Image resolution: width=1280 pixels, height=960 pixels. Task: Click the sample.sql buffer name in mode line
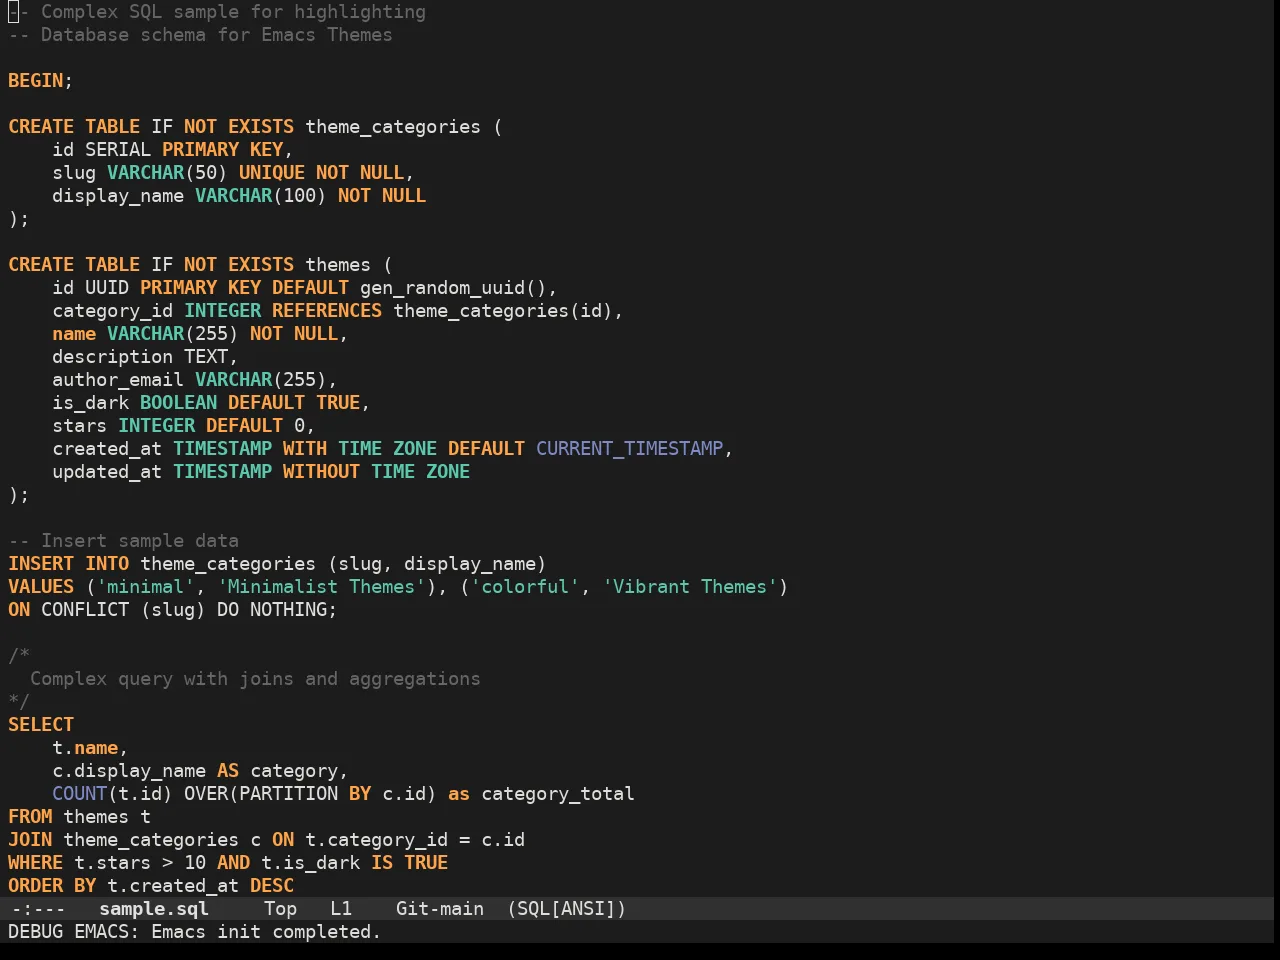154,909
